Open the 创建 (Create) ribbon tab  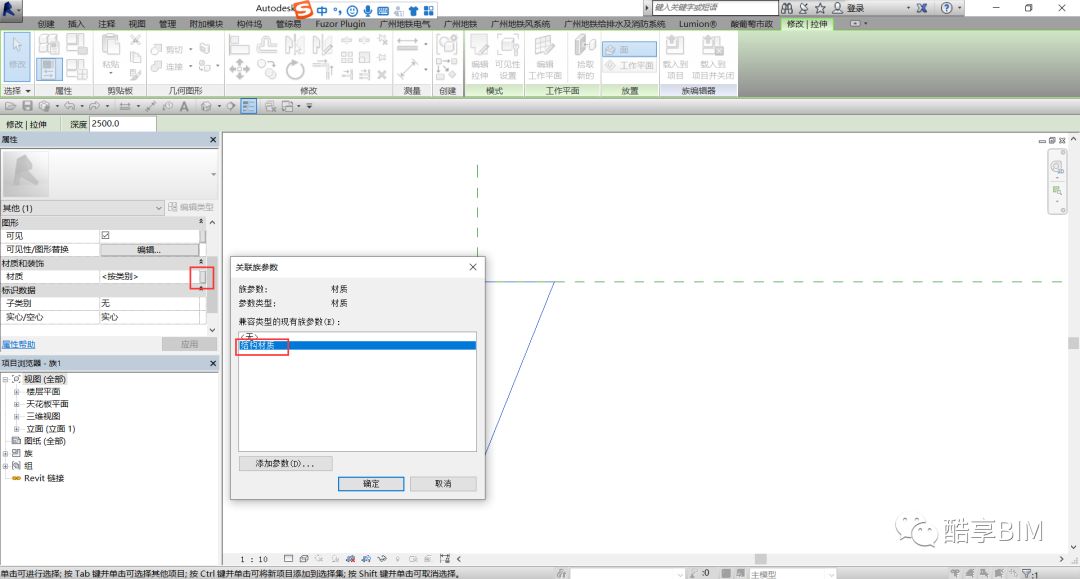pos(46,24)
